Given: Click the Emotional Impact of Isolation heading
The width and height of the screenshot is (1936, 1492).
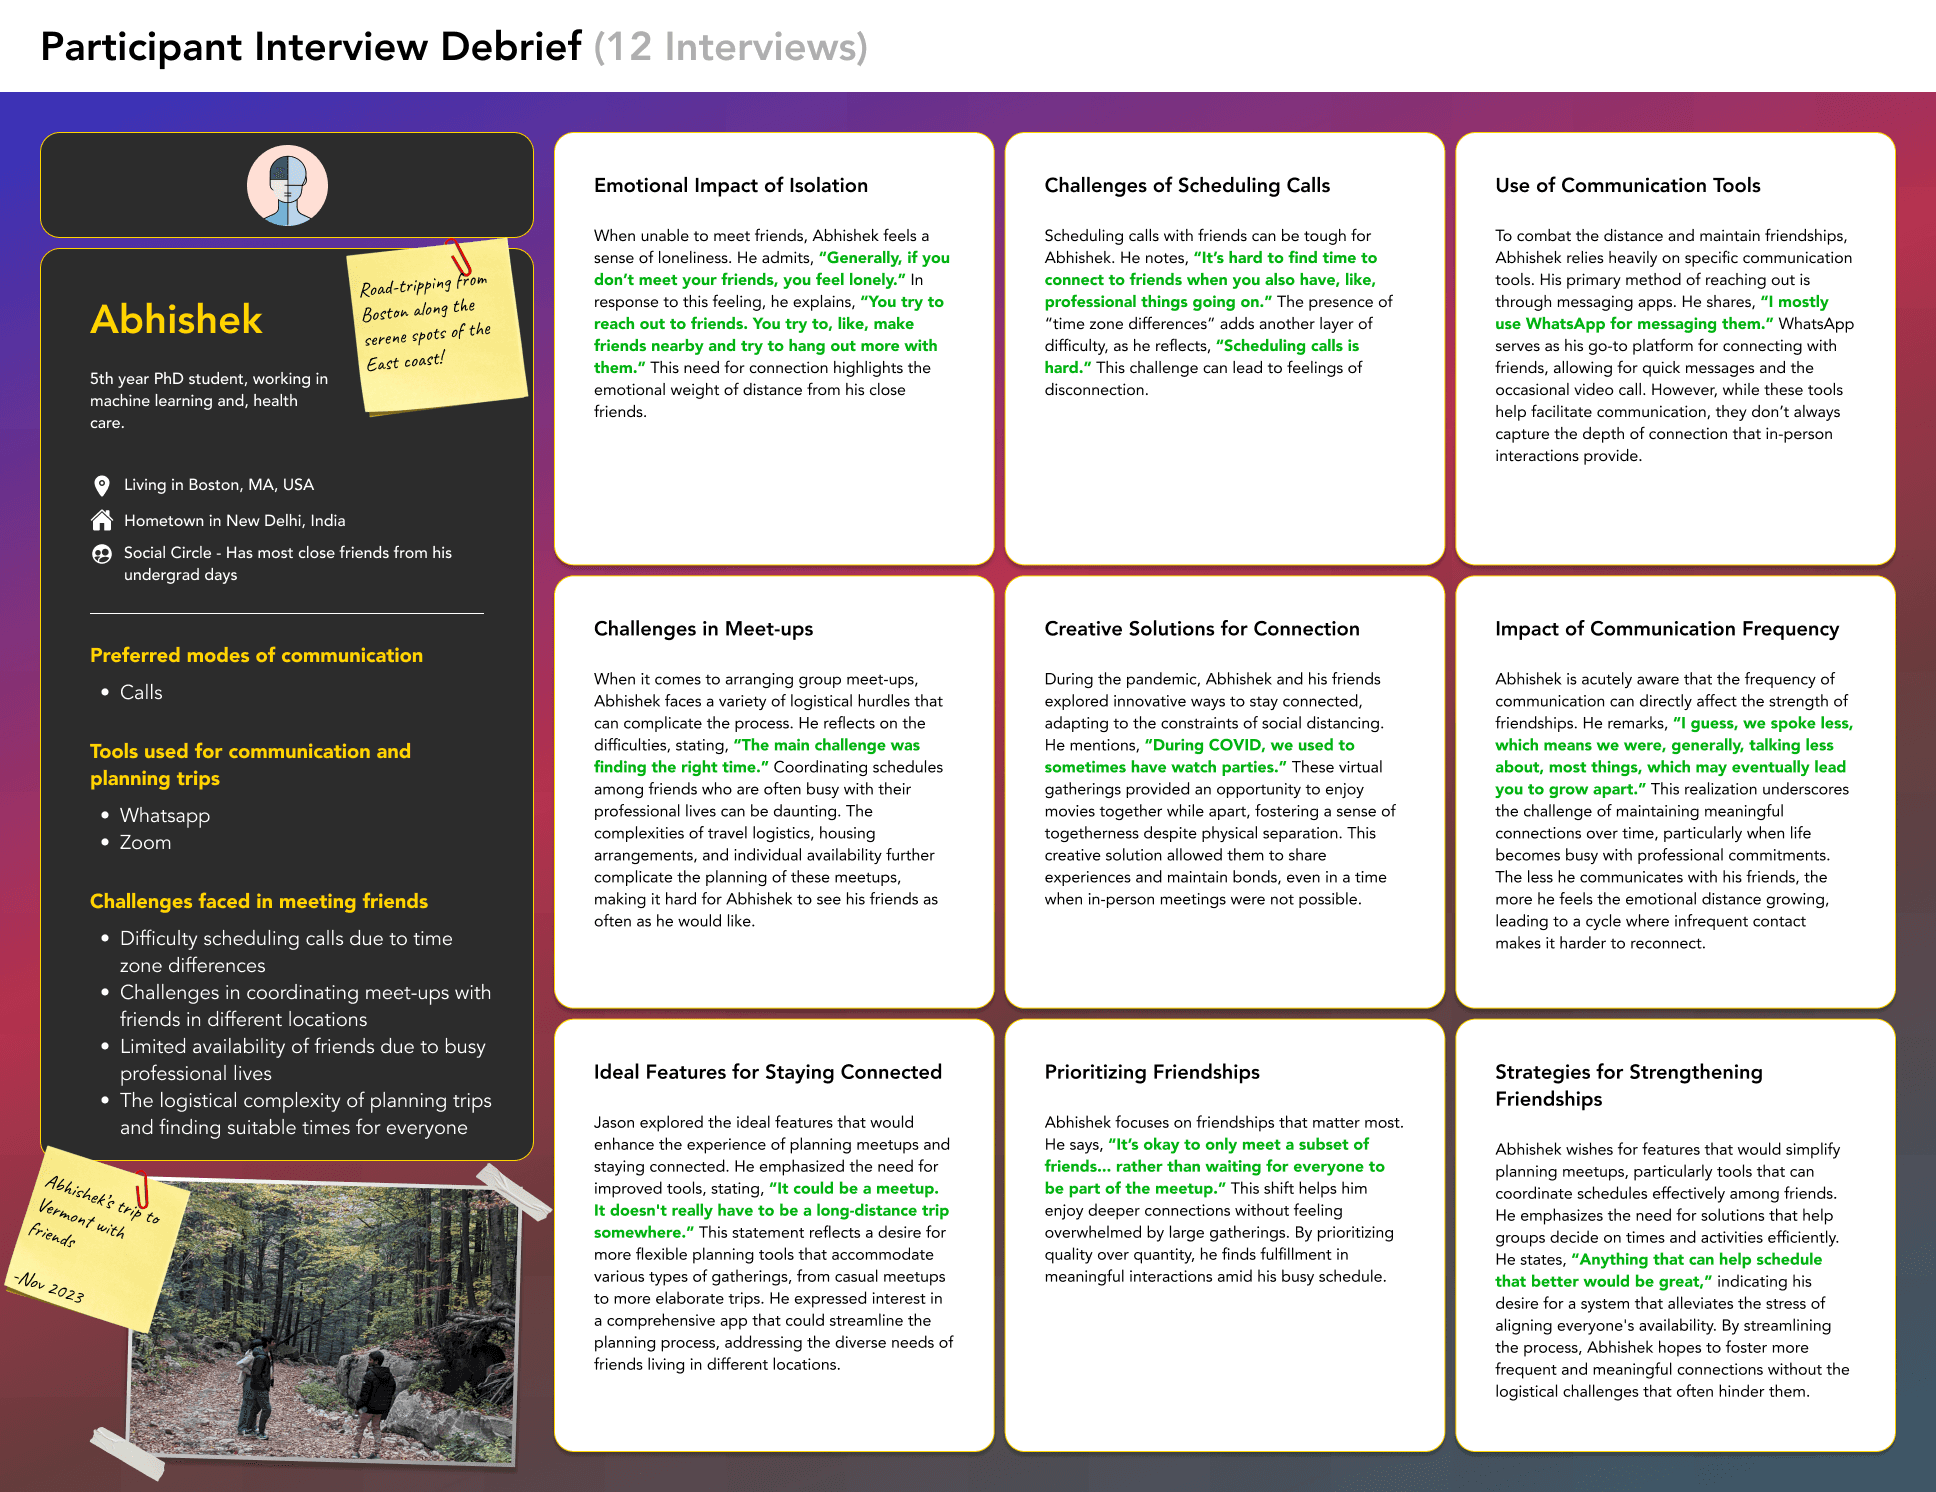Looking at the screenshot, I should point(730,185).
